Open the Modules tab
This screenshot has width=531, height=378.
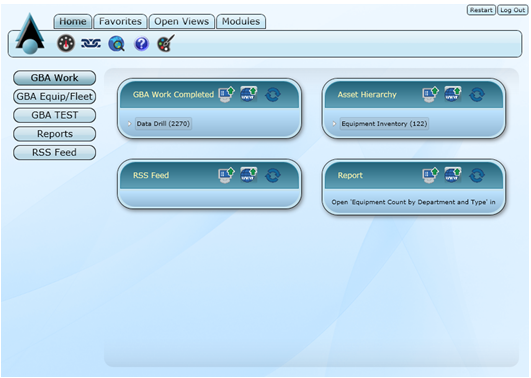click(241, 21)
